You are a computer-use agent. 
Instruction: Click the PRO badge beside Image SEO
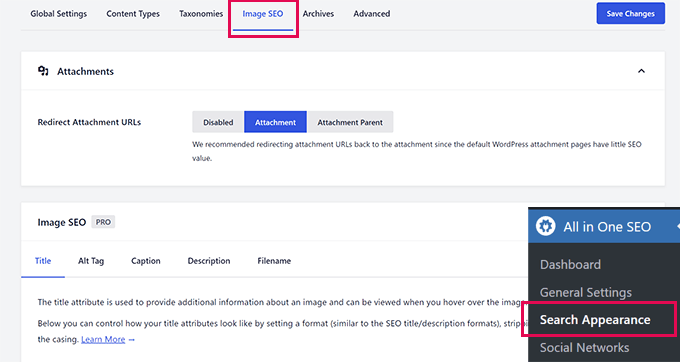click(x=103, y=222)
